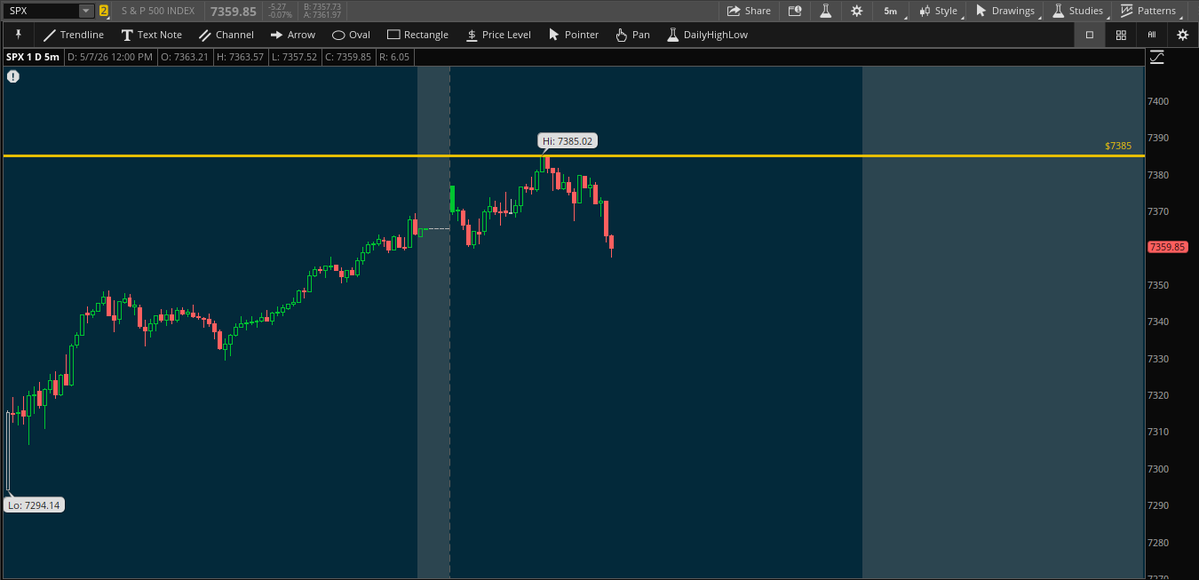The width and height of the screenshot is (1199, 580).
Task: Choose the Rectangle drawing tool
Action: (x=418, y=34)
